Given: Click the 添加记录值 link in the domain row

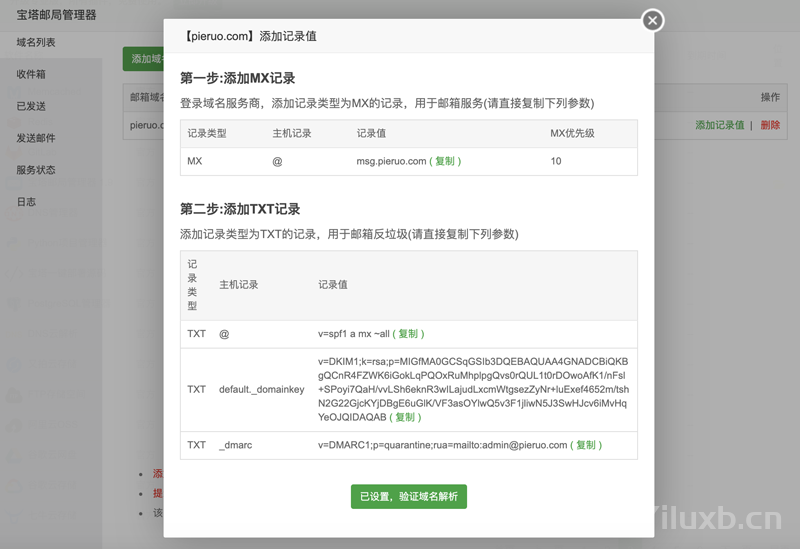Looking at the screenshot, I should pyautogui.click(x=720, y=125).
